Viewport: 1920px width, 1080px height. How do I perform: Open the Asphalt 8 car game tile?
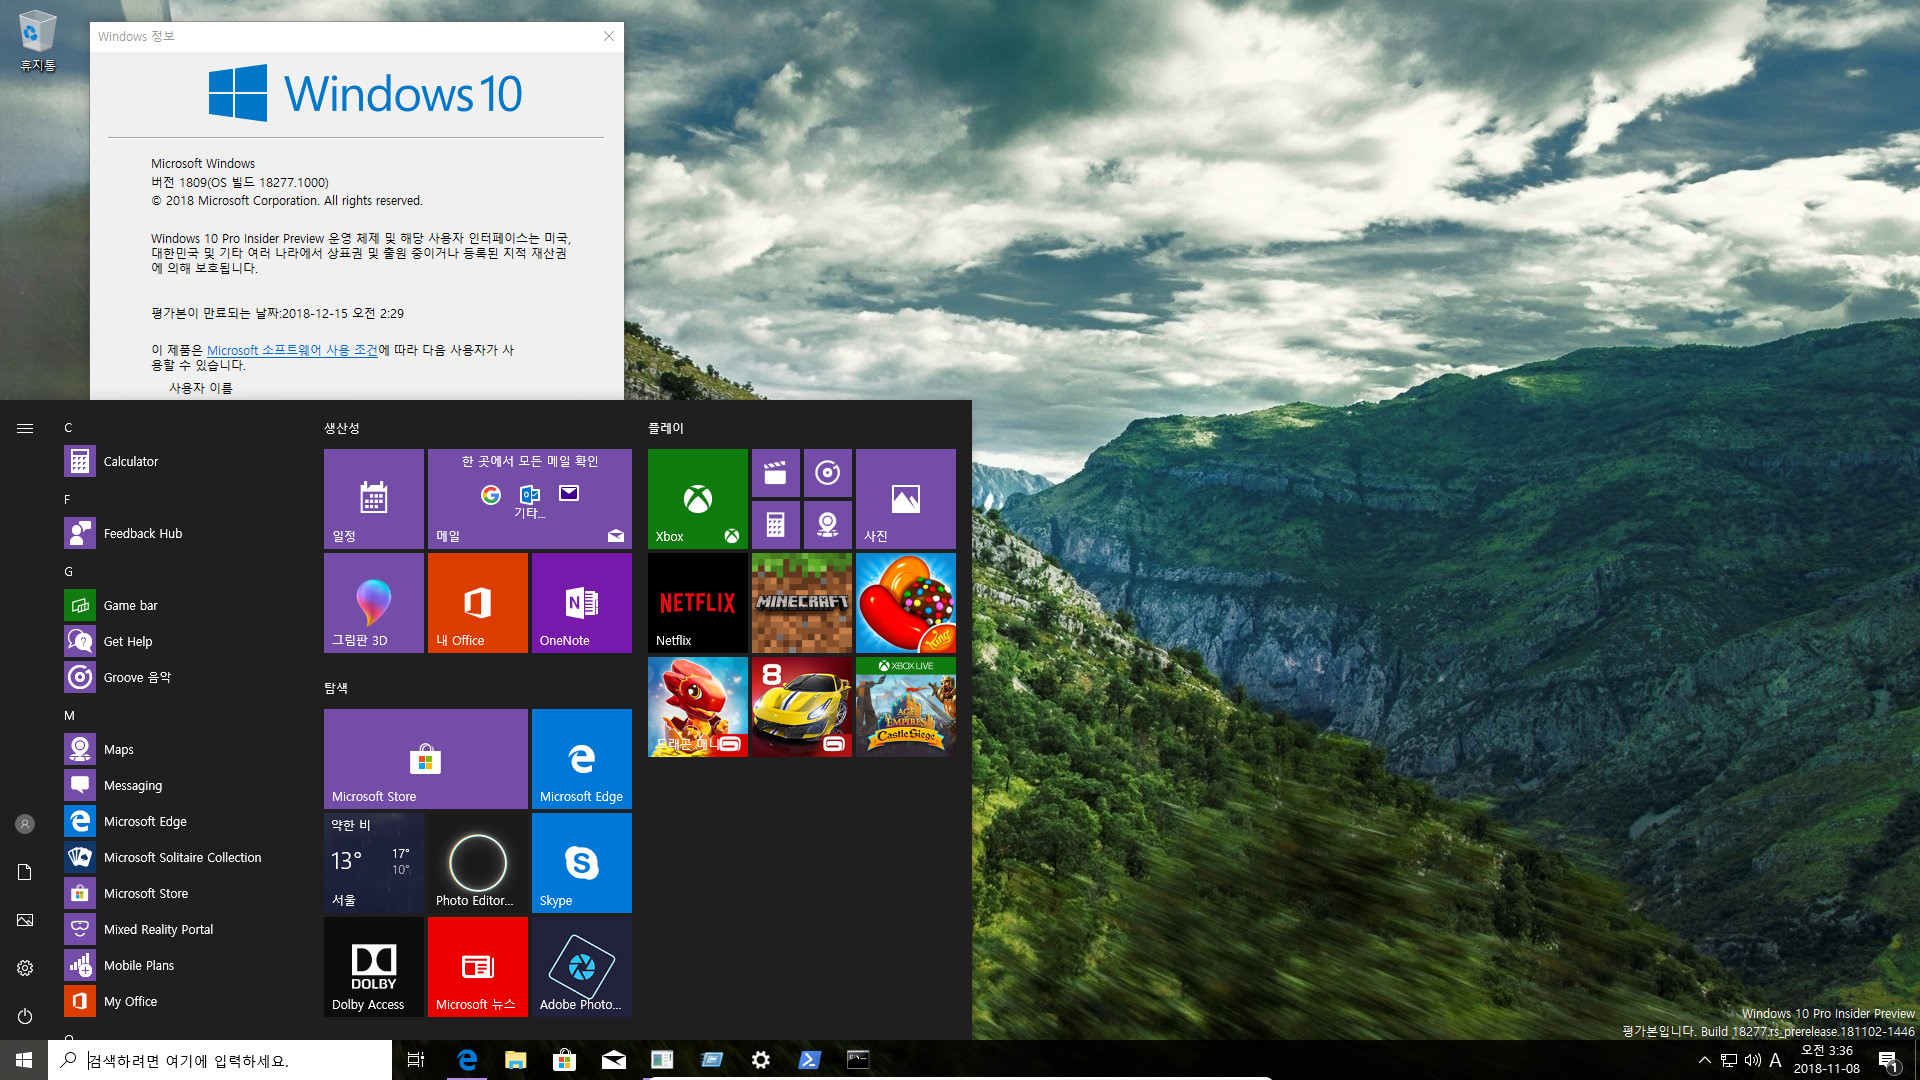click(x=802, y=707)
